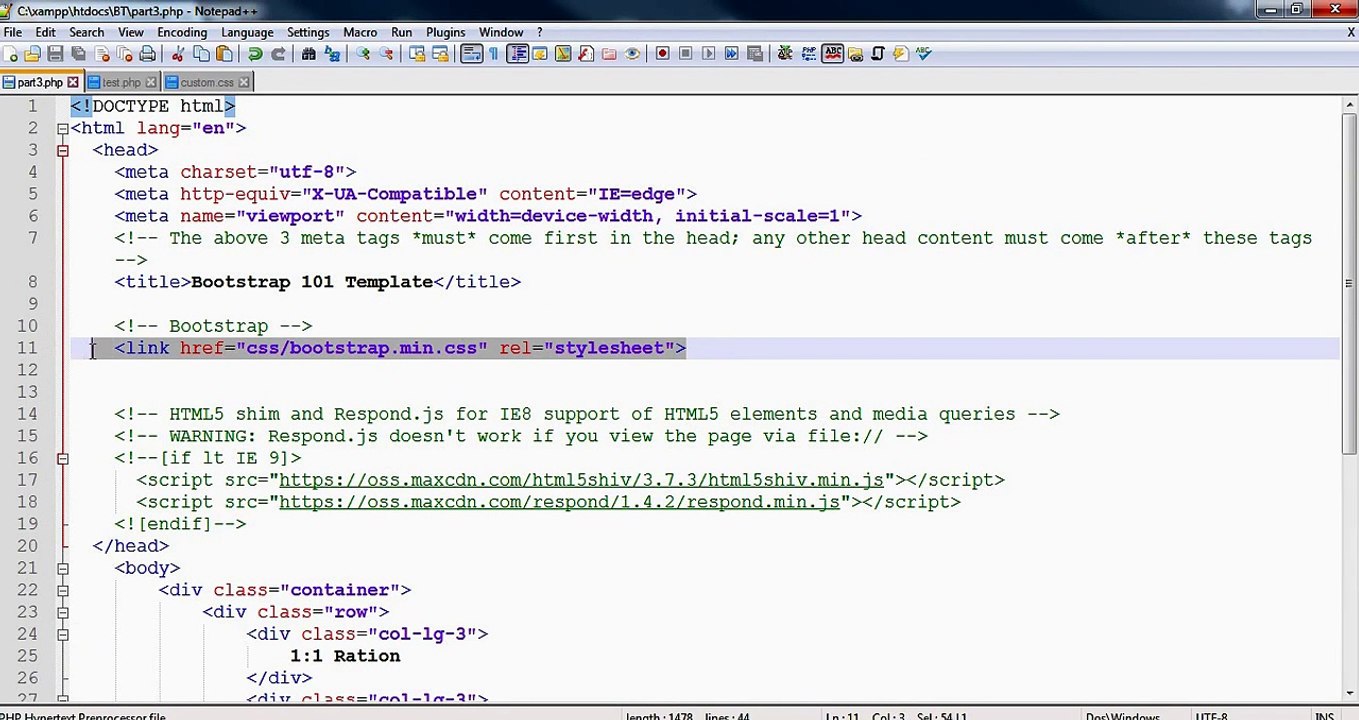Open the Language menu
The width and height of the screenshot is (1359, 720).
point(247,32)
